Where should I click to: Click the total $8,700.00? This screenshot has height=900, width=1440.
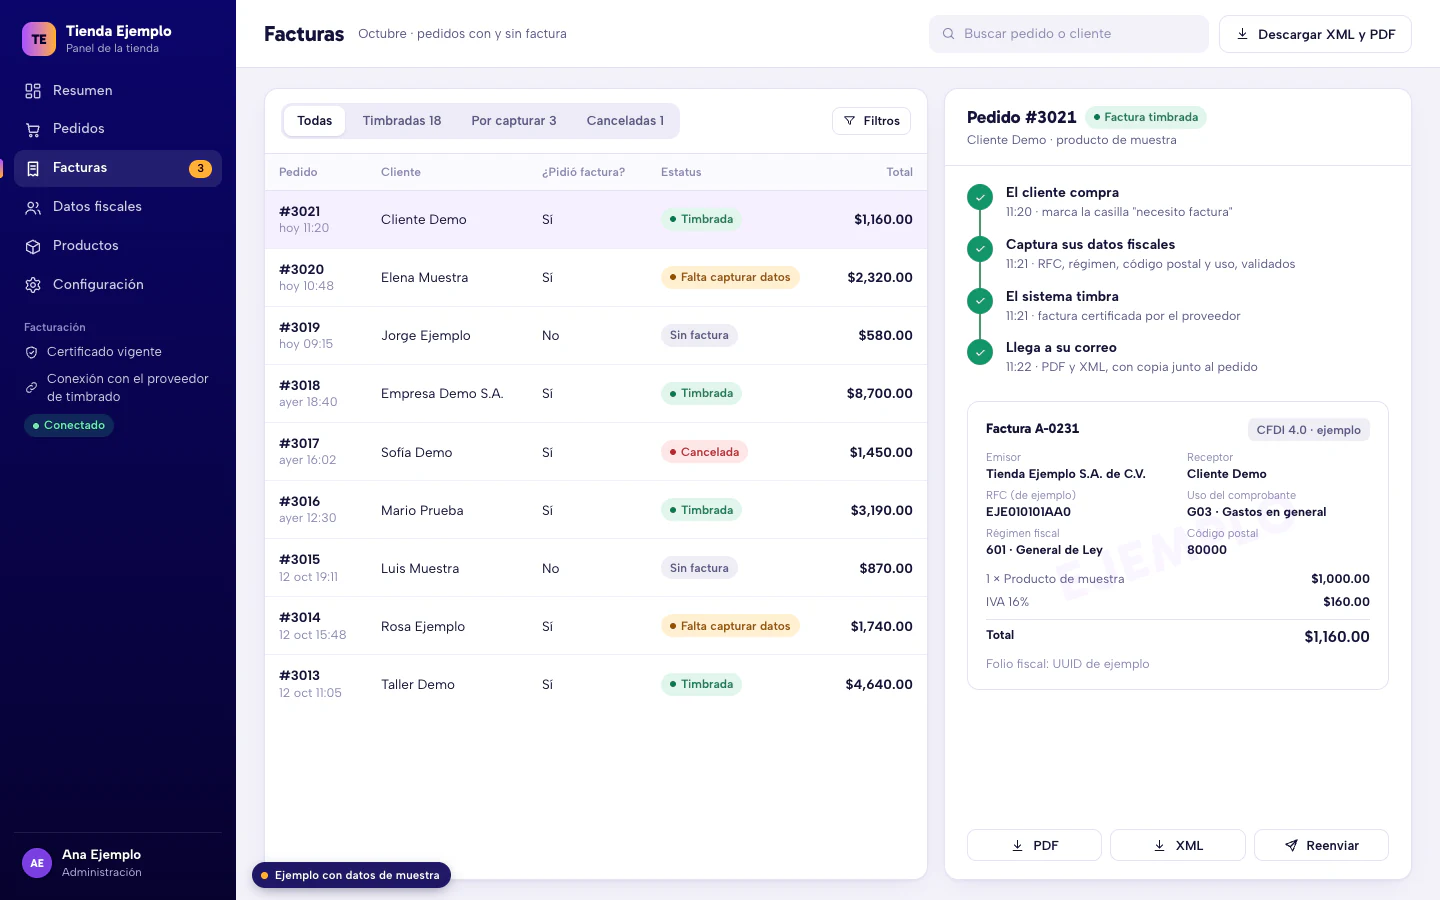click(880, 394)
